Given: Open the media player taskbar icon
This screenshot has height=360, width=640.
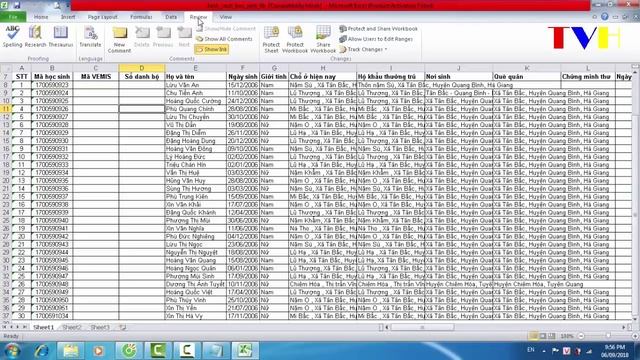Looking at the screenshot, I should coord(98,351).
